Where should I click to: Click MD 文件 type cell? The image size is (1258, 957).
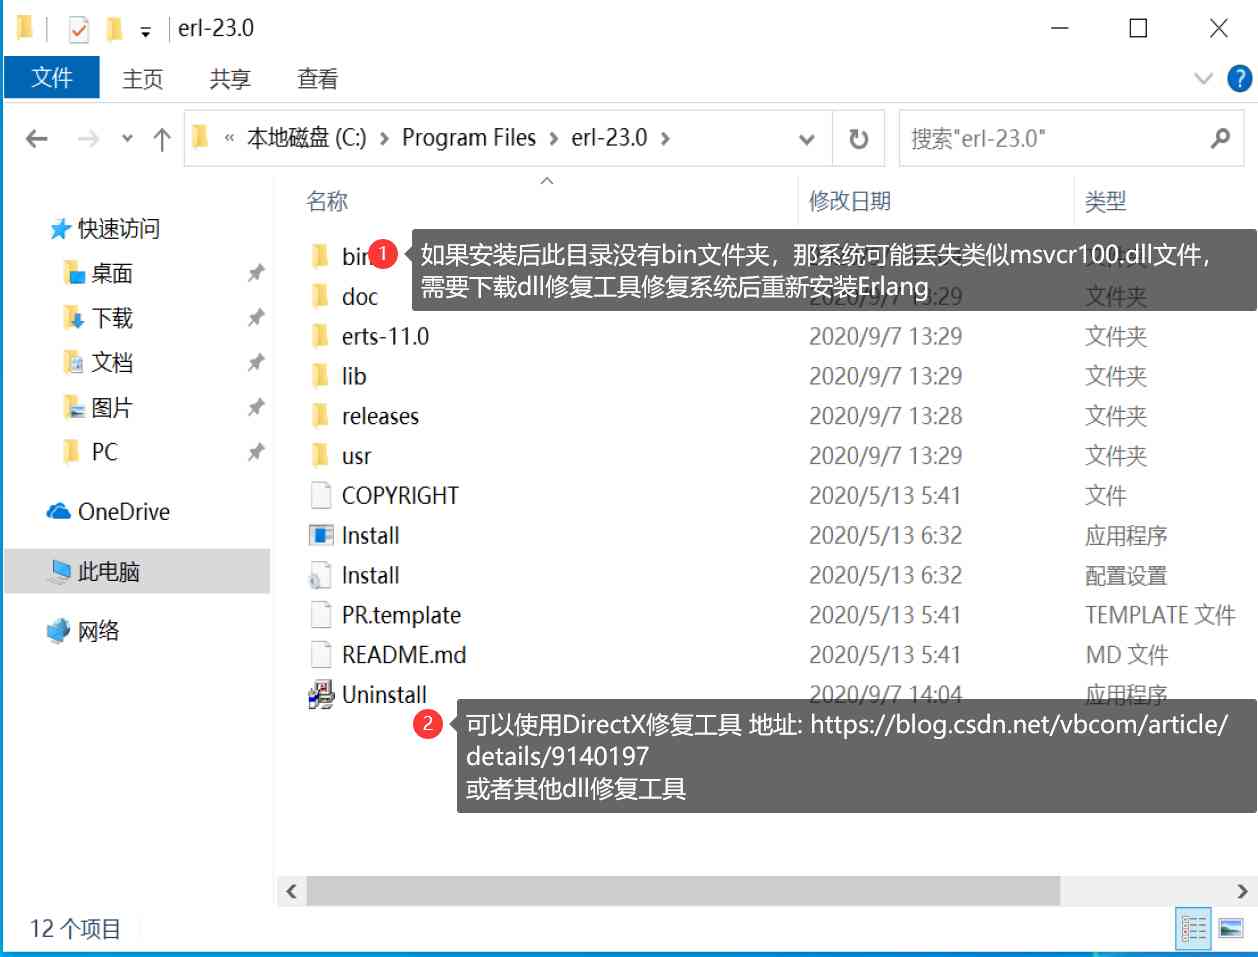[1127, 655]
